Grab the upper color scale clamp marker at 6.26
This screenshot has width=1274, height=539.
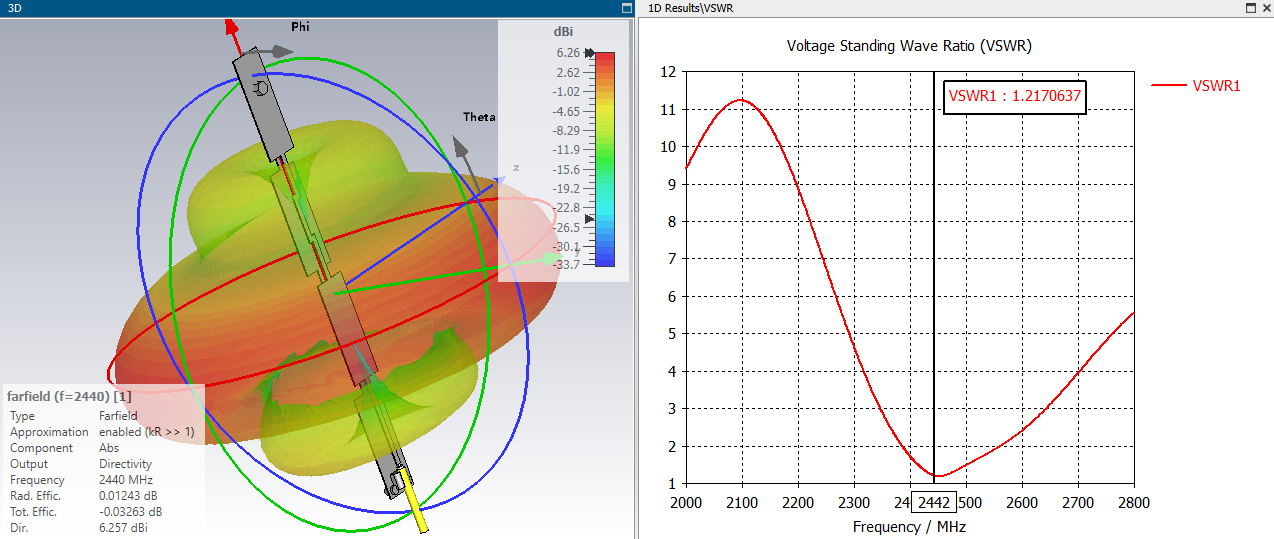pyautogui.click(x=589, y=53)
